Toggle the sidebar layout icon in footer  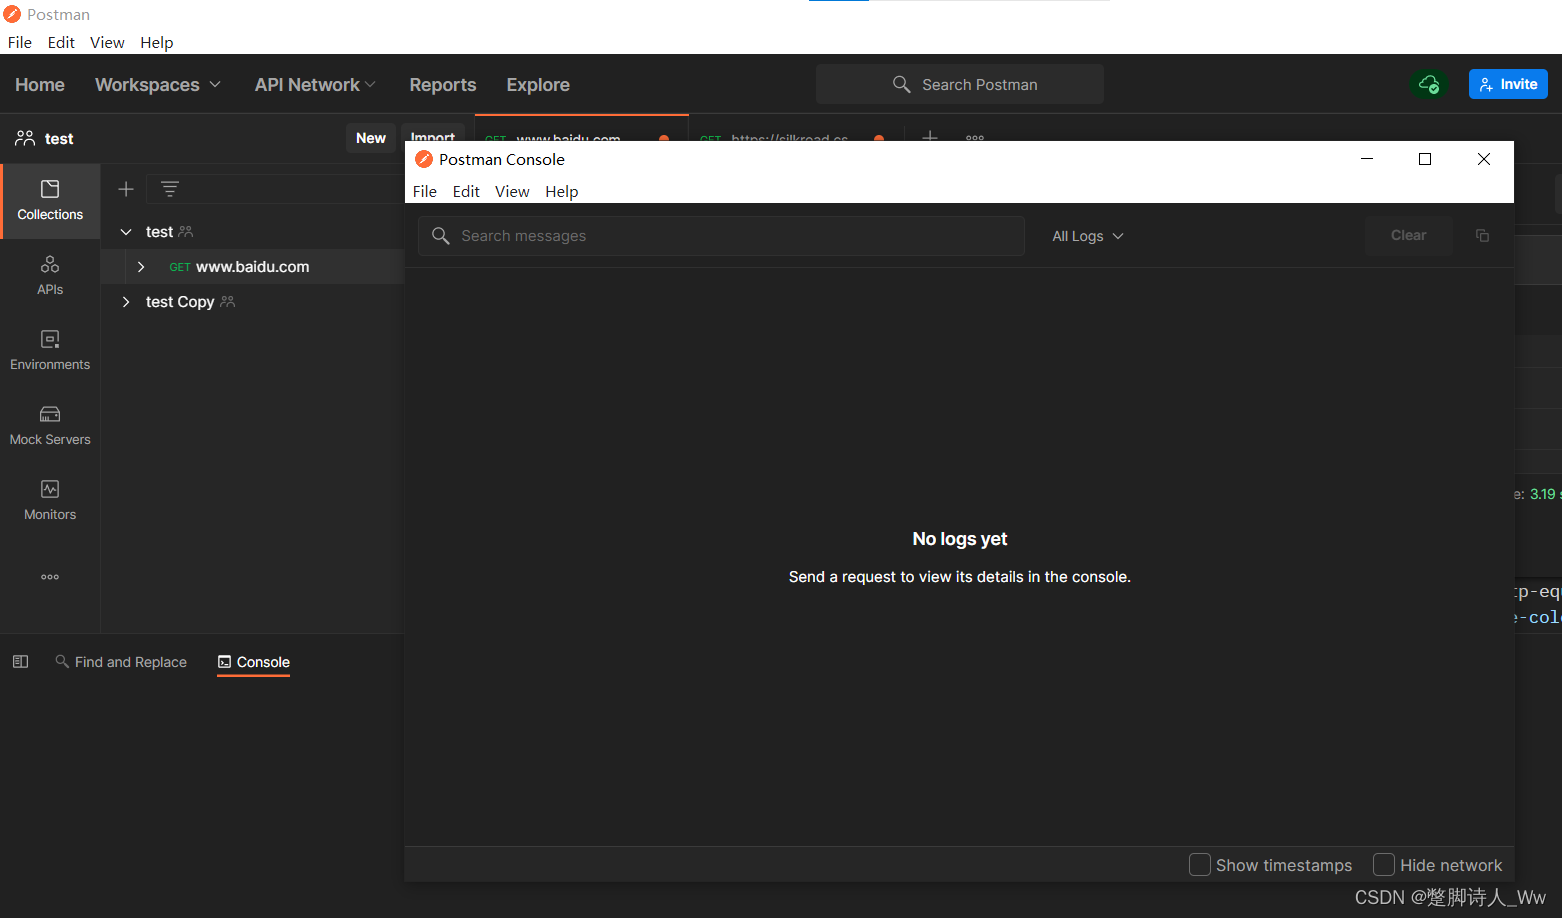point(20,662)
